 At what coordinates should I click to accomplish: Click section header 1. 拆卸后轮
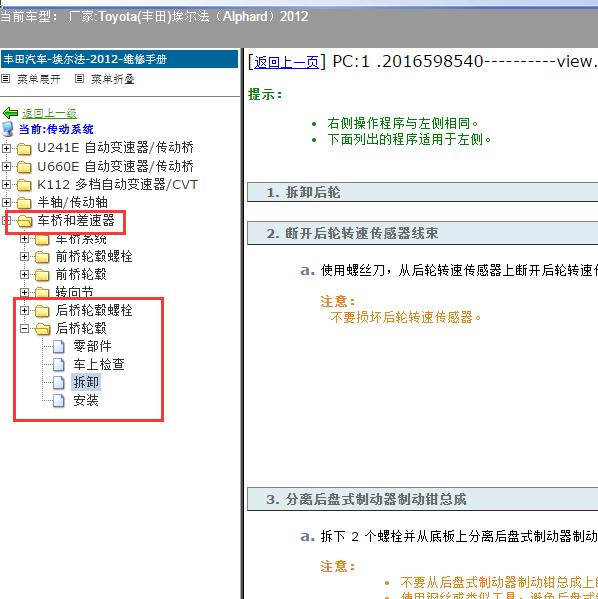423,192
